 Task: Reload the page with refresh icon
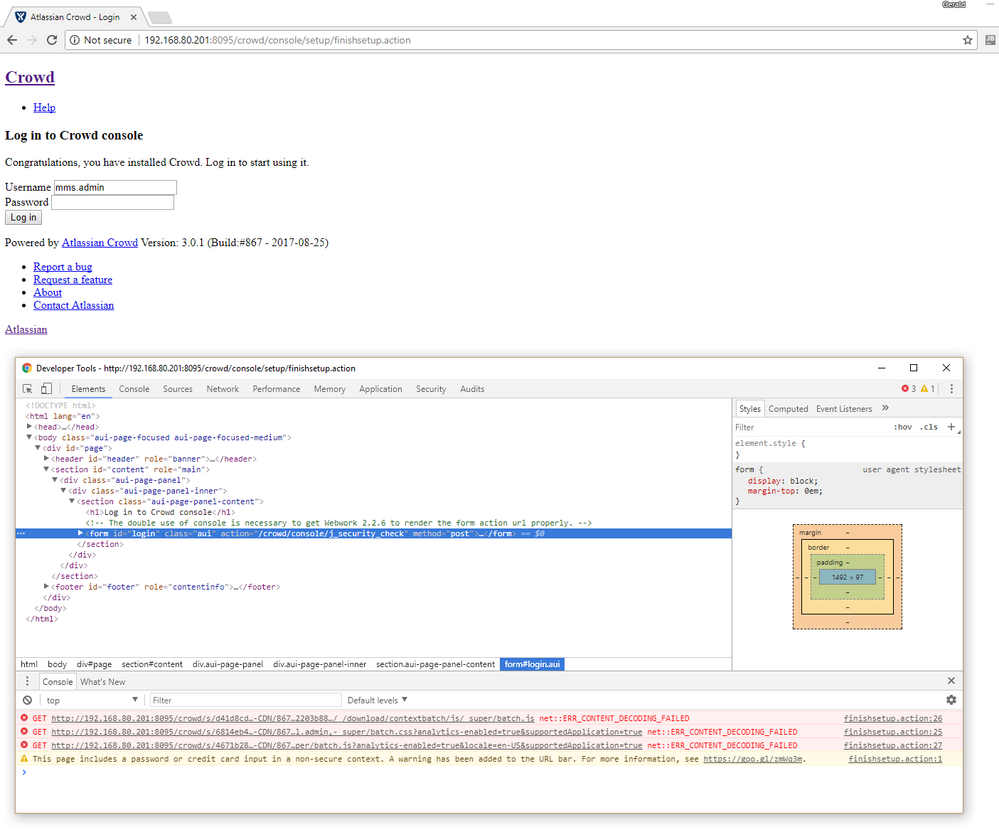point(52,40)
